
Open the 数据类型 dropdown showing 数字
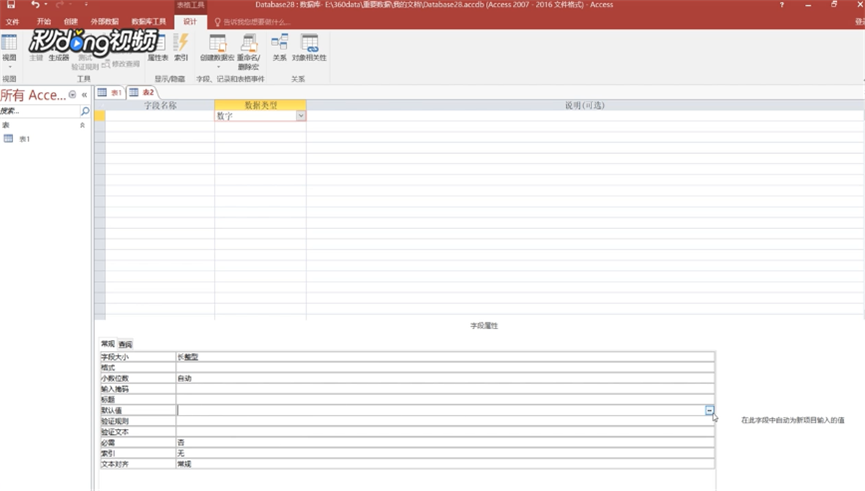(301, 116)
